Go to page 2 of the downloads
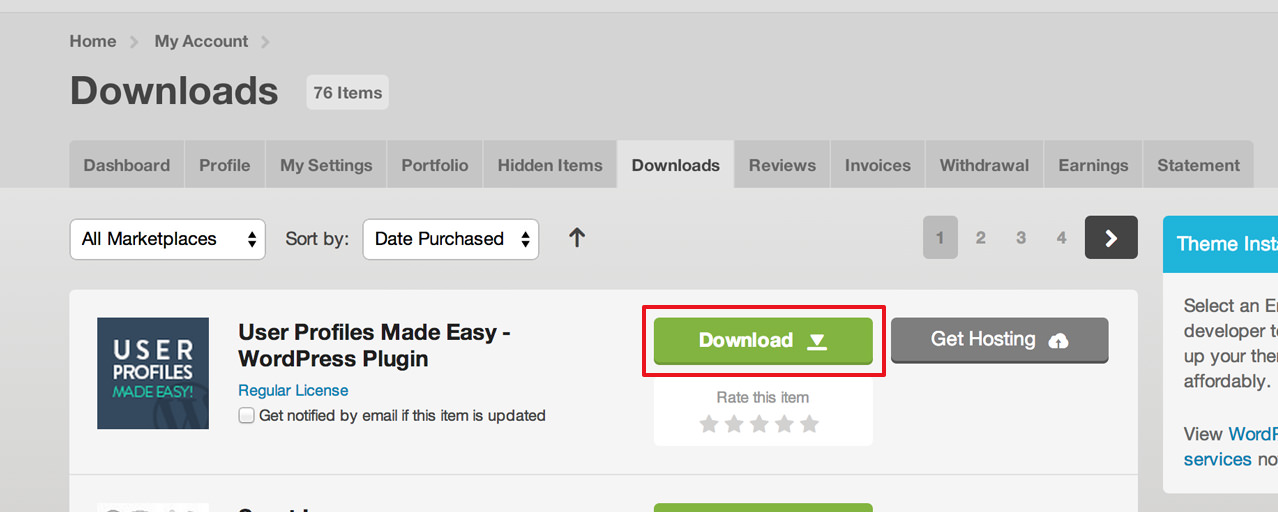This screenshot has width=1278, height=512. coord(981,238)
